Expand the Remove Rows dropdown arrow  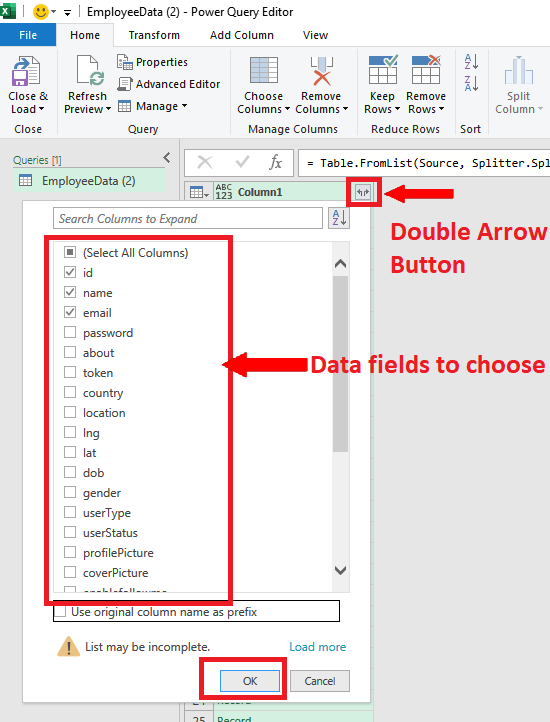[x=441, y=109]
